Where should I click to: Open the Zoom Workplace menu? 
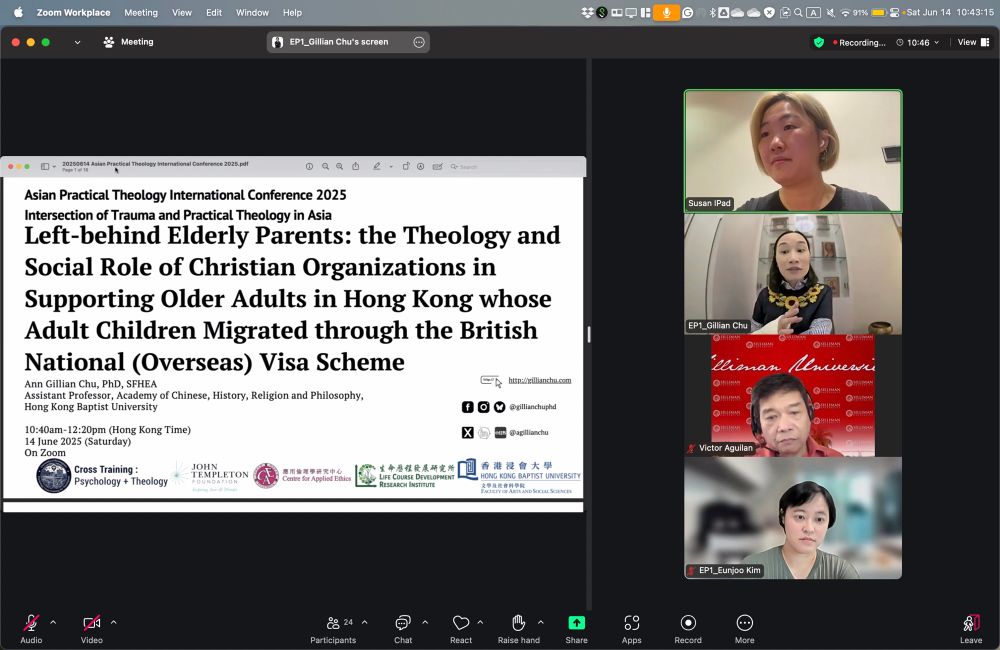[x=73, y=12]
